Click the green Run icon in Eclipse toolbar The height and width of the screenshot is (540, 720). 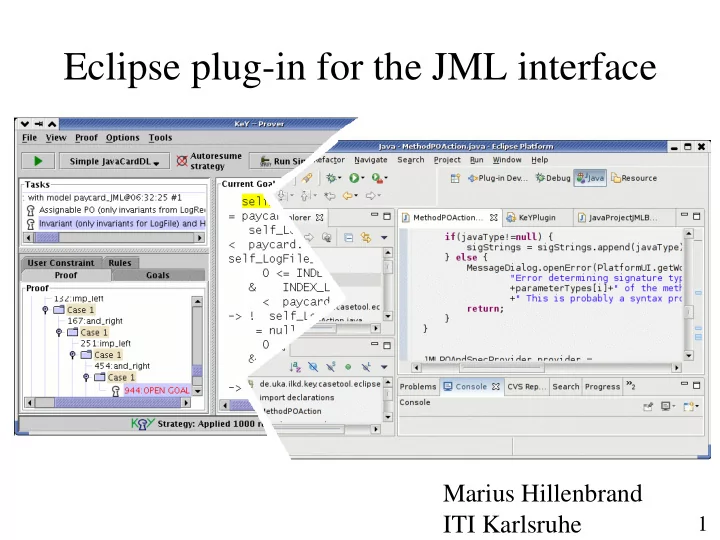pyautogui.click(x=354, y=178)
